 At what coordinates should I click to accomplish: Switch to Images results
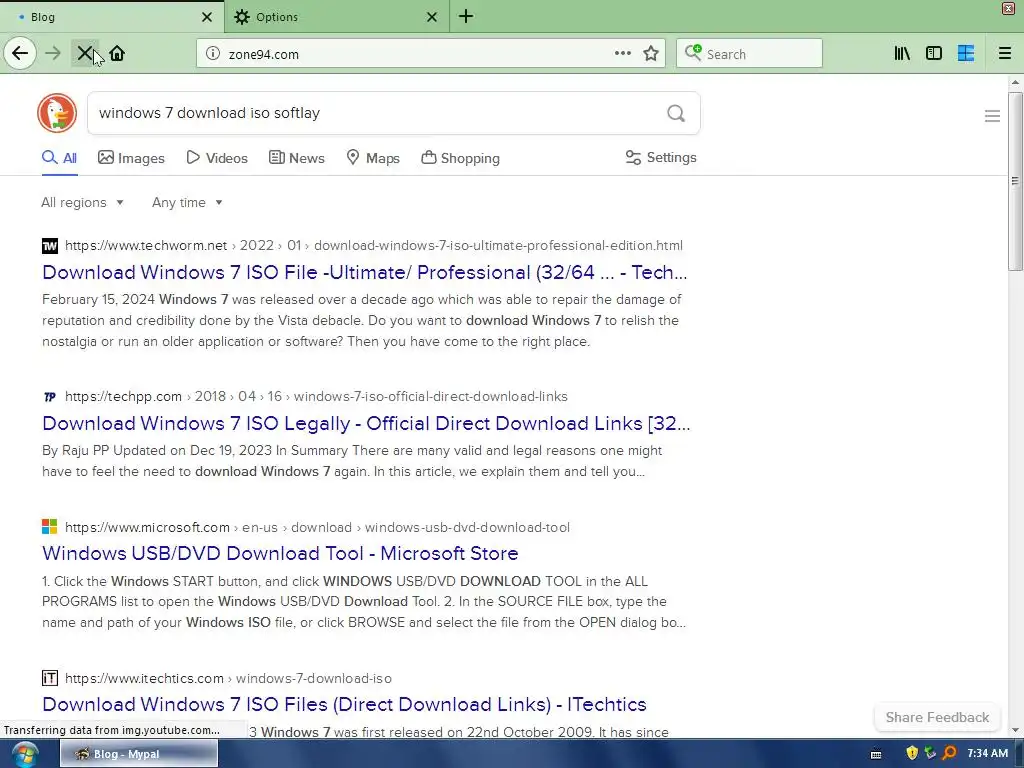131,158
